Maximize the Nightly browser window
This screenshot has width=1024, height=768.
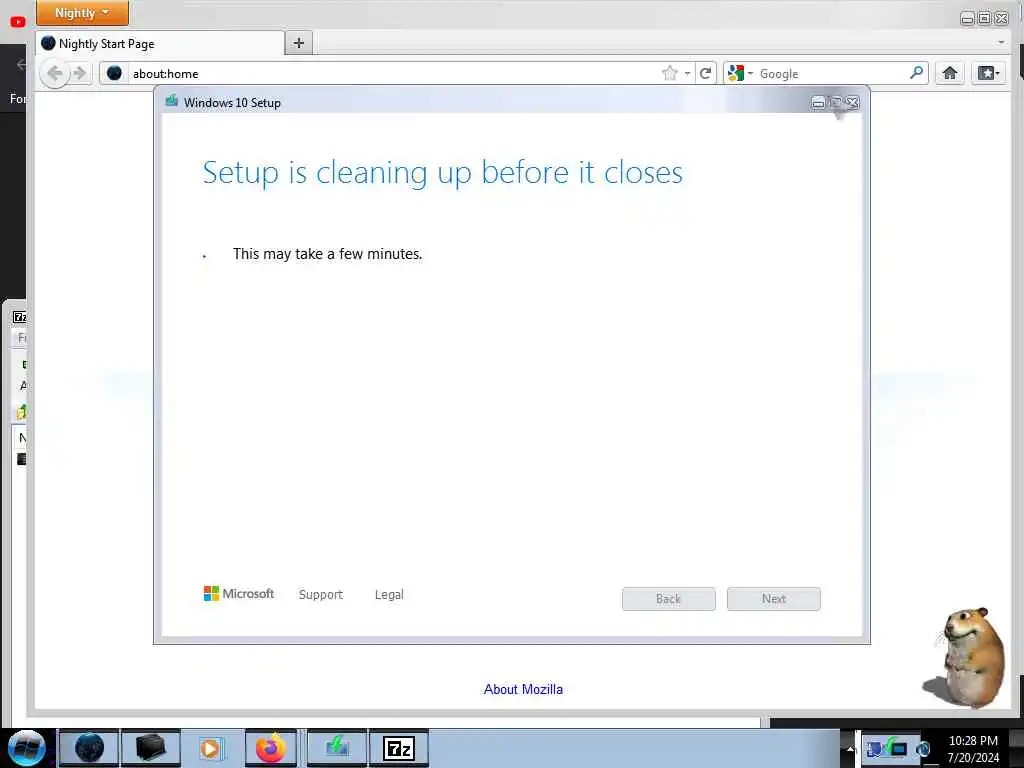[x=984, y=18]
